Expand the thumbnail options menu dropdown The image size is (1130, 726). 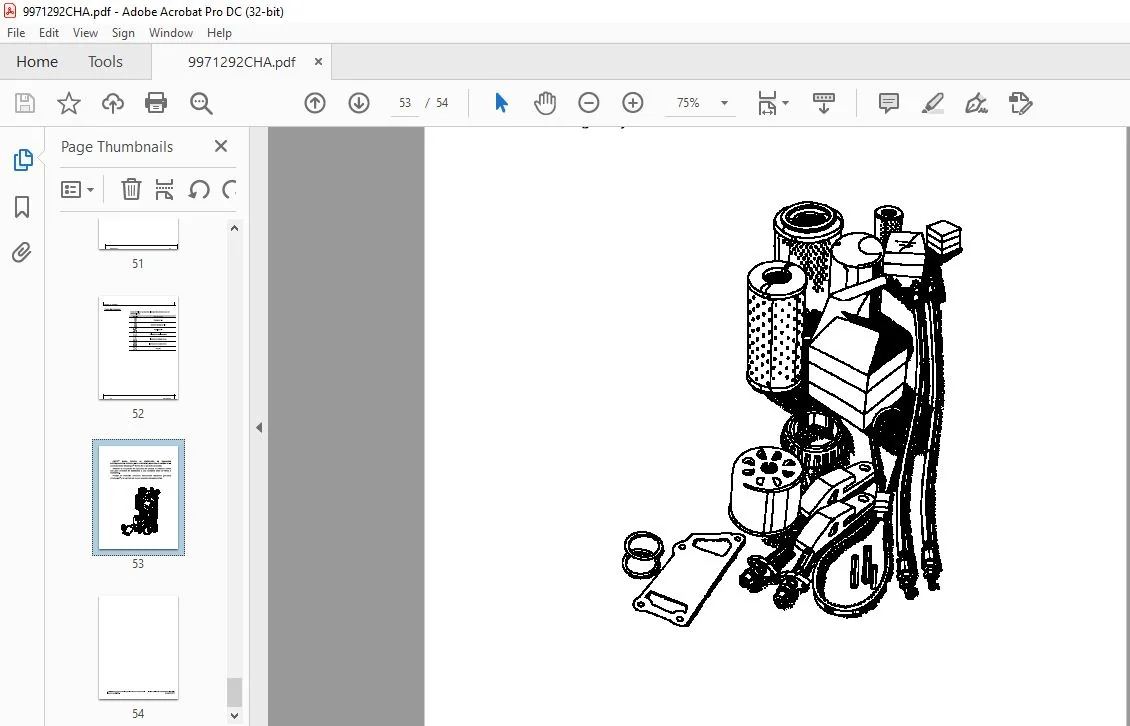tap(78, 190)
